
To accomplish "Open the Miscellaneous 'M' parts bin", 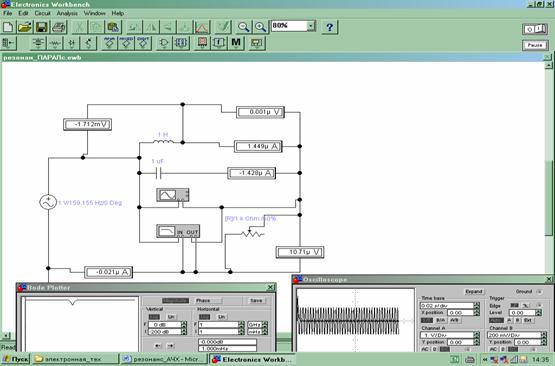I will 236,43.
